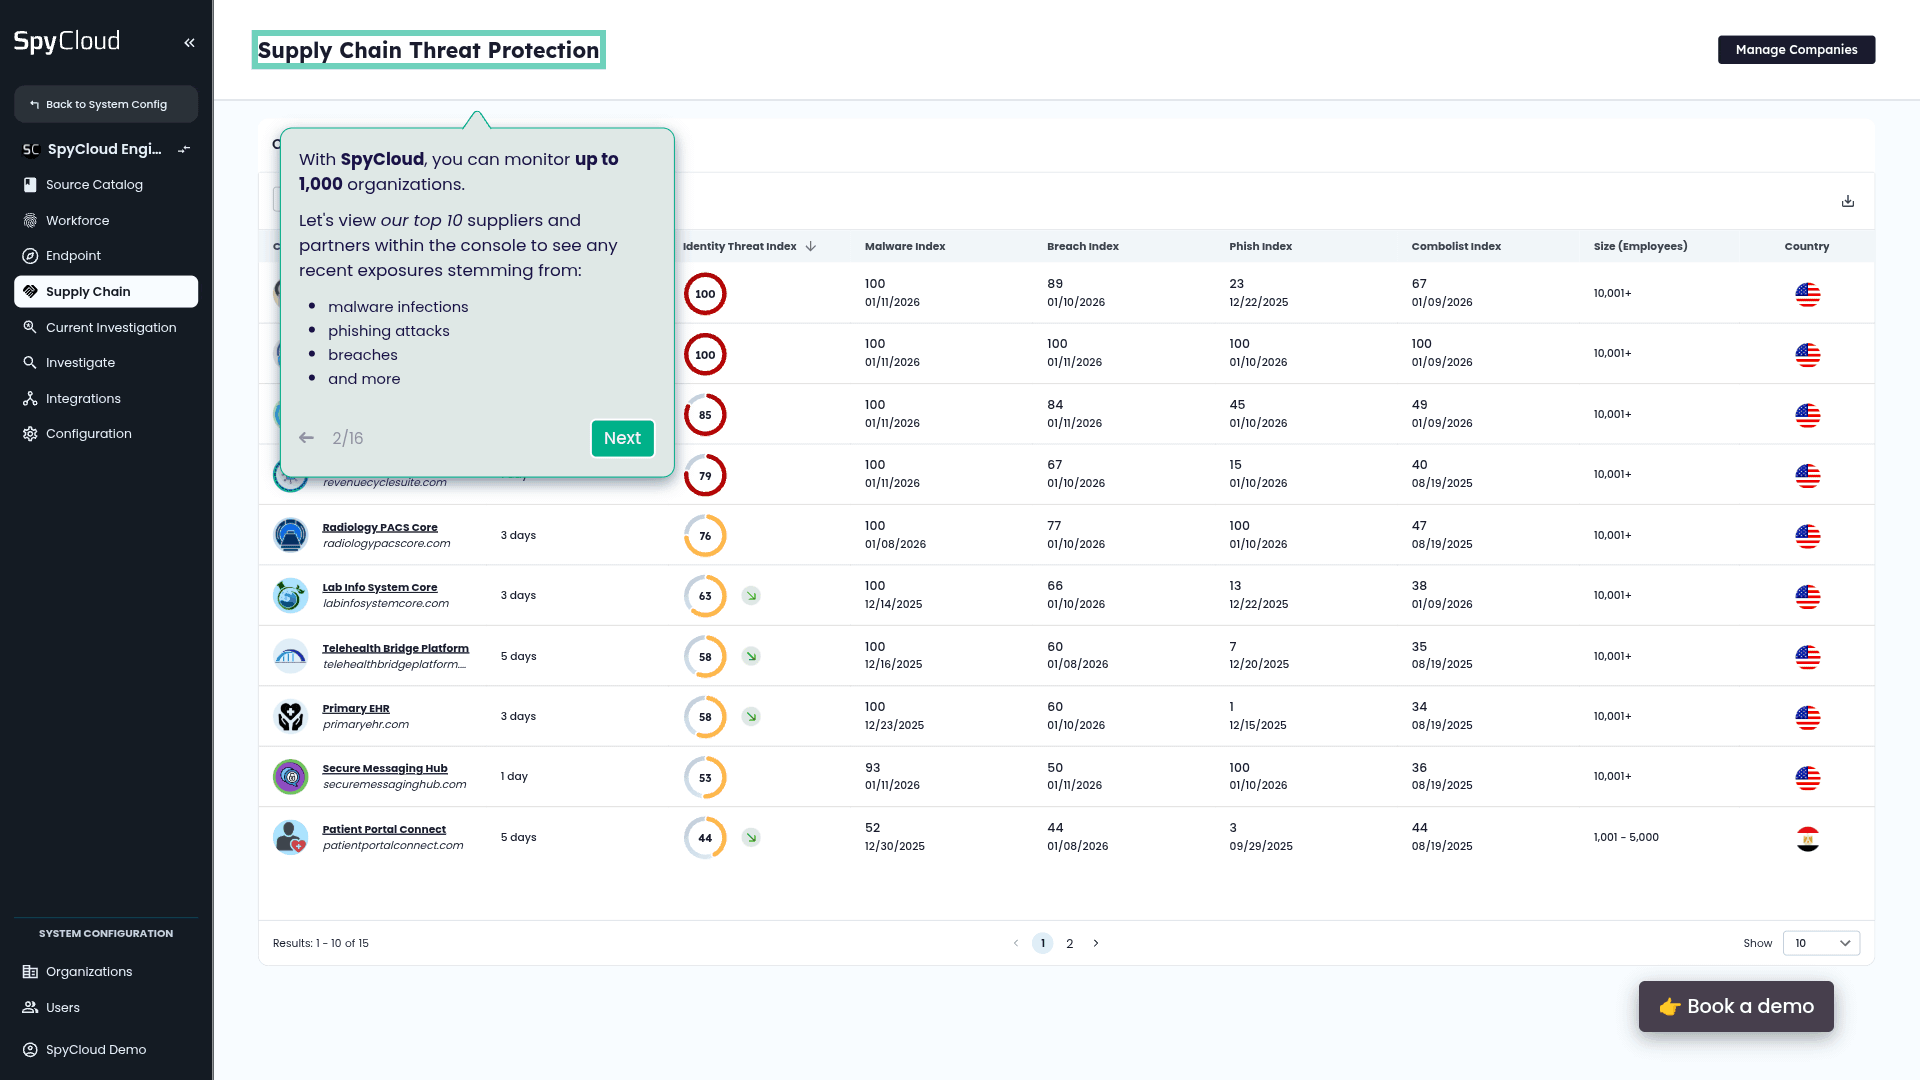Click Next in the tour popup

622,438
